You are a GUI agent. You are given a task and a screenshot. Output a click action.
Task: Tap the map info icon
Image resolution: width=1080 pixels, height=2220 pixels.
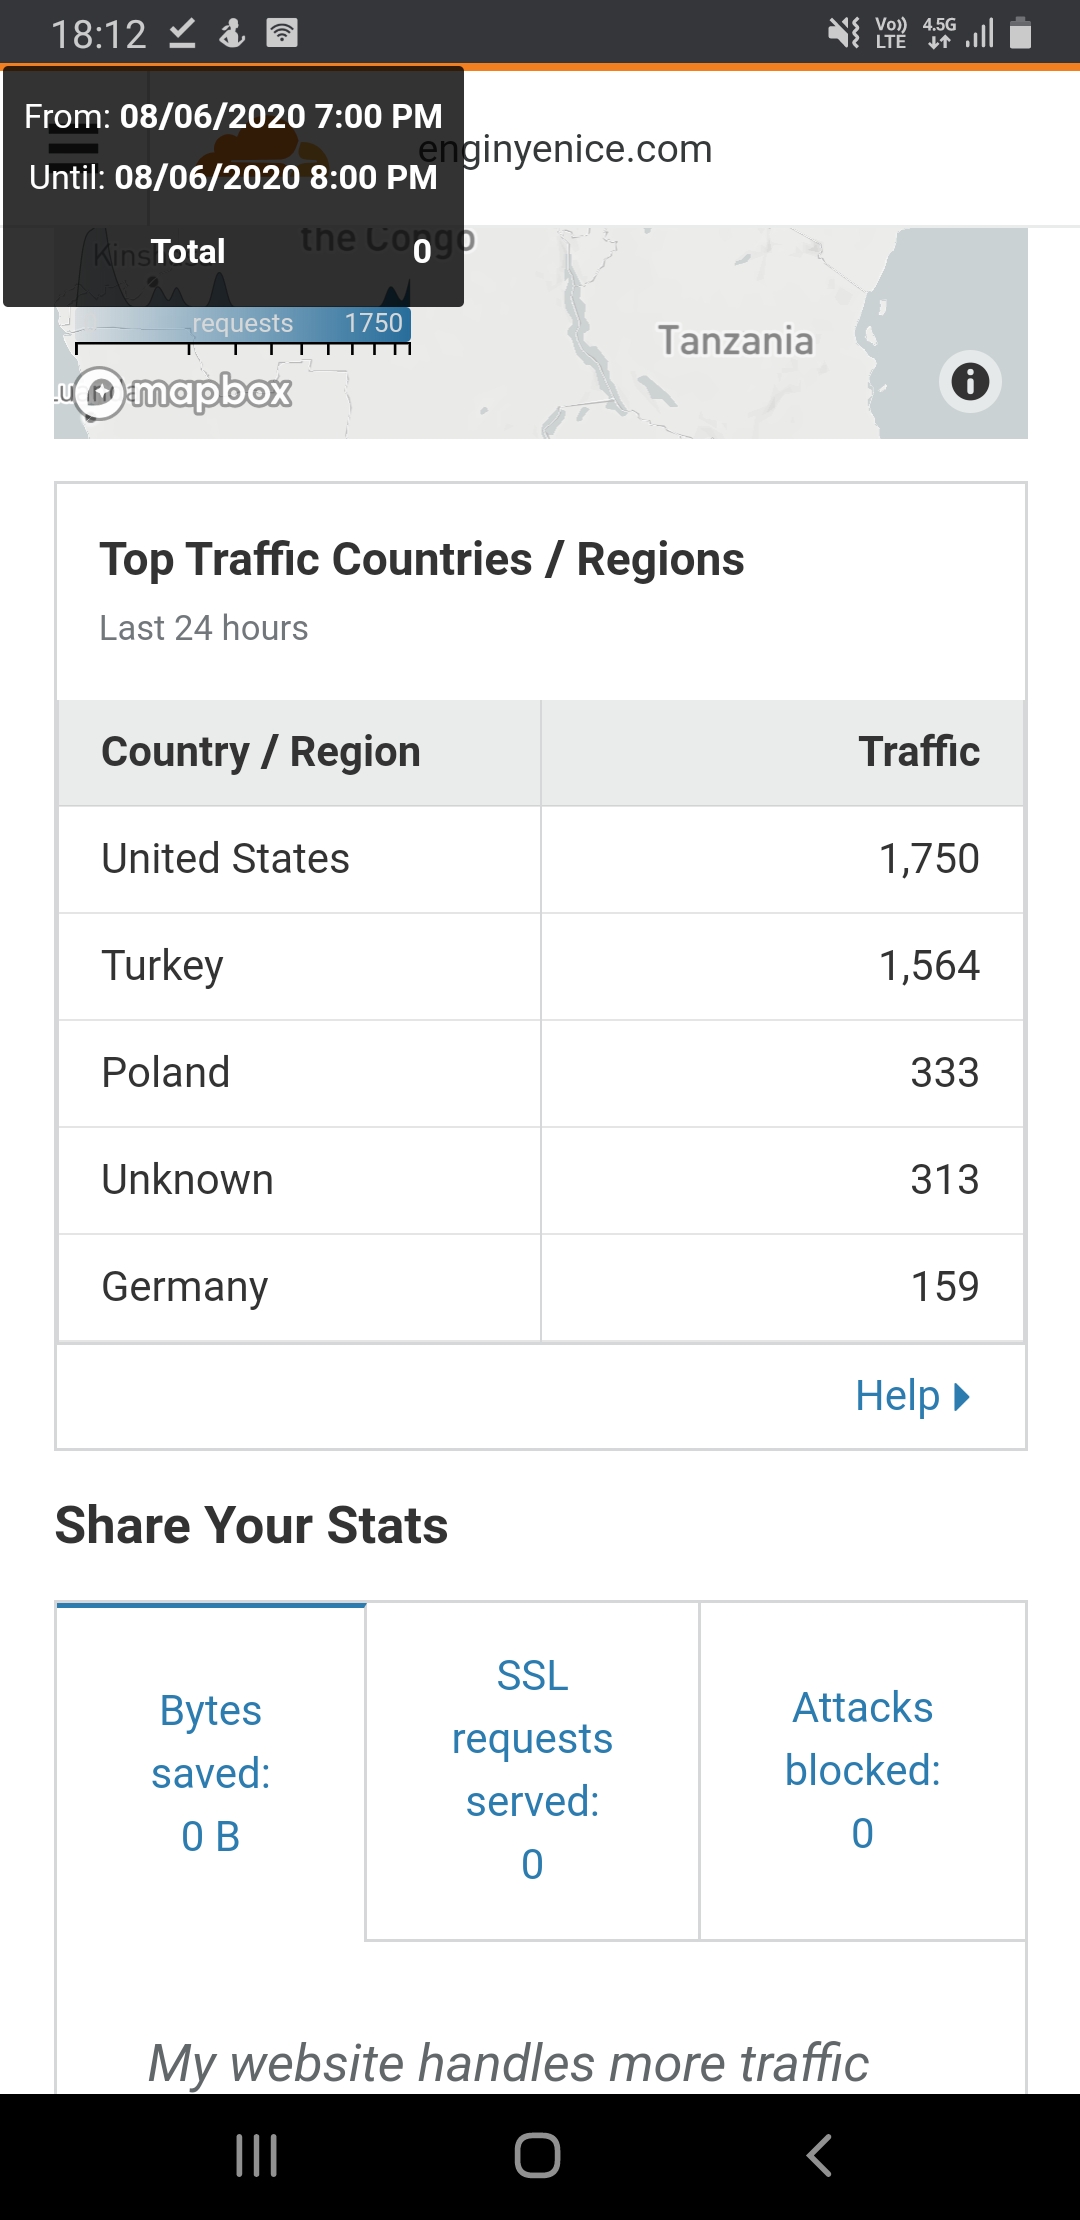970,381
